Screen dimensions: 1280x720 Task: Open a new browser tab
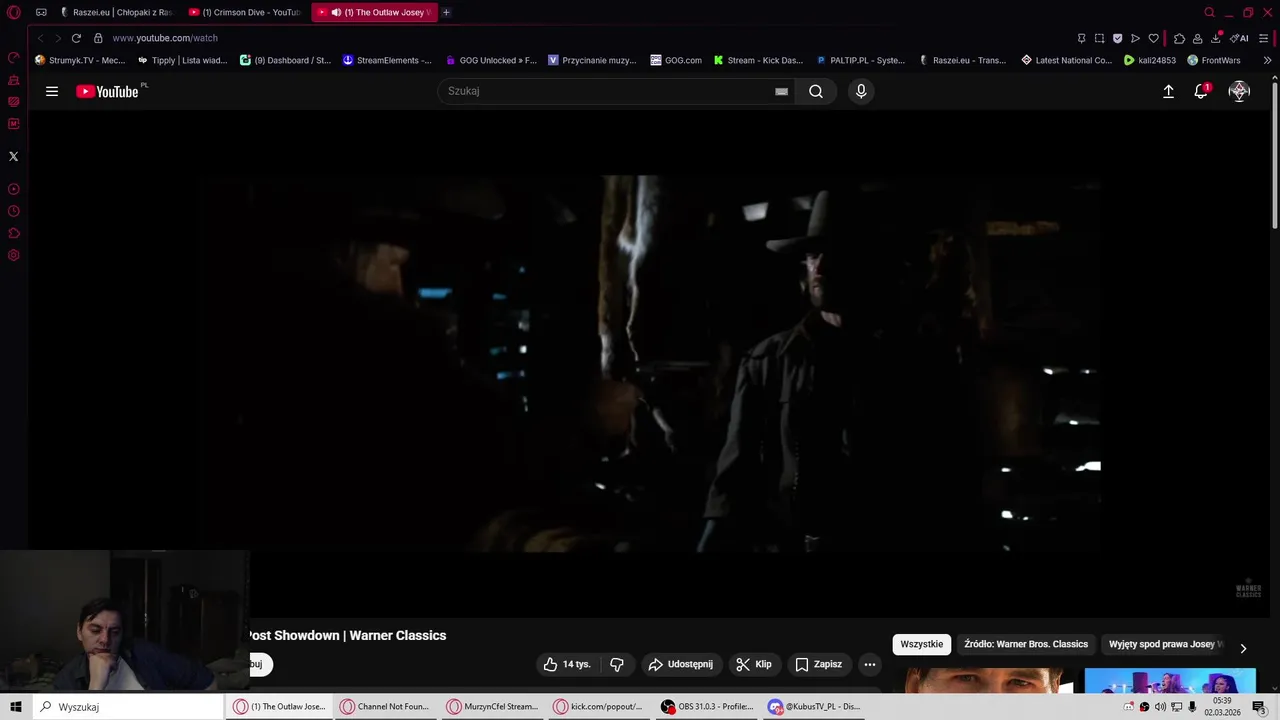click(x=446, y=12)
